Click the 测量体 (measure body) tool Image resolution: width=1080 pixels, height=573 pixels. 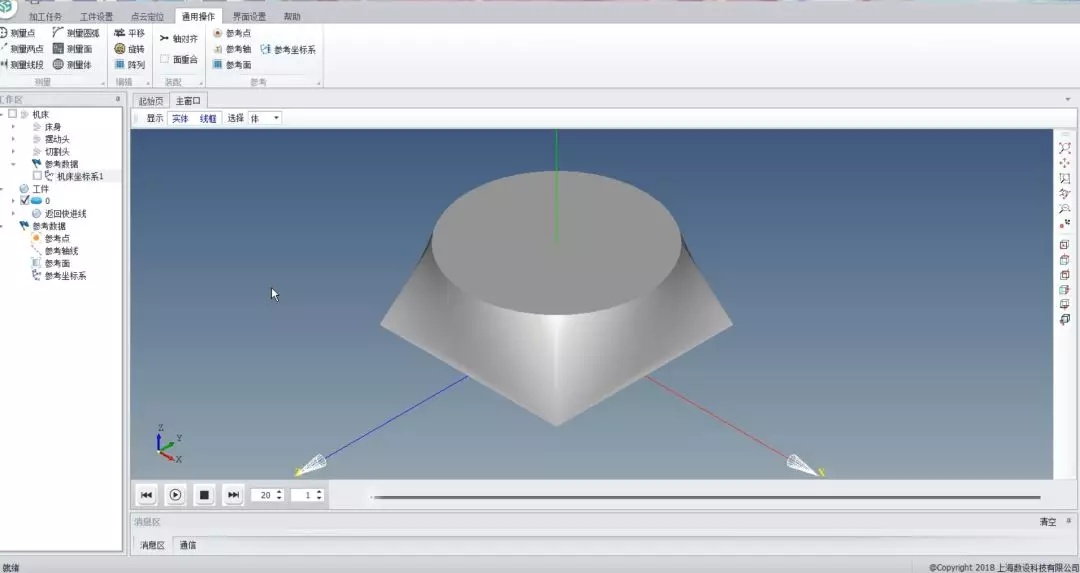[x=72, y=65]
